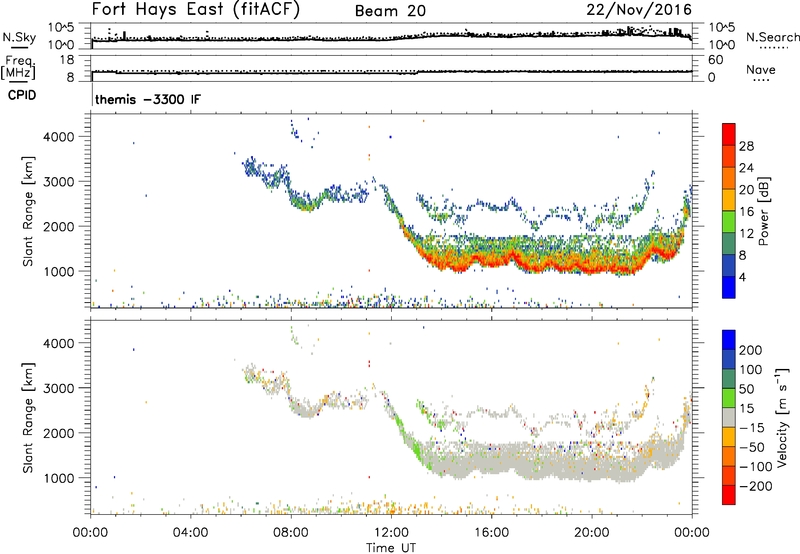Click the "12:00" time tick label
Viewport: 800px width, 554px height.
(391, 533)
